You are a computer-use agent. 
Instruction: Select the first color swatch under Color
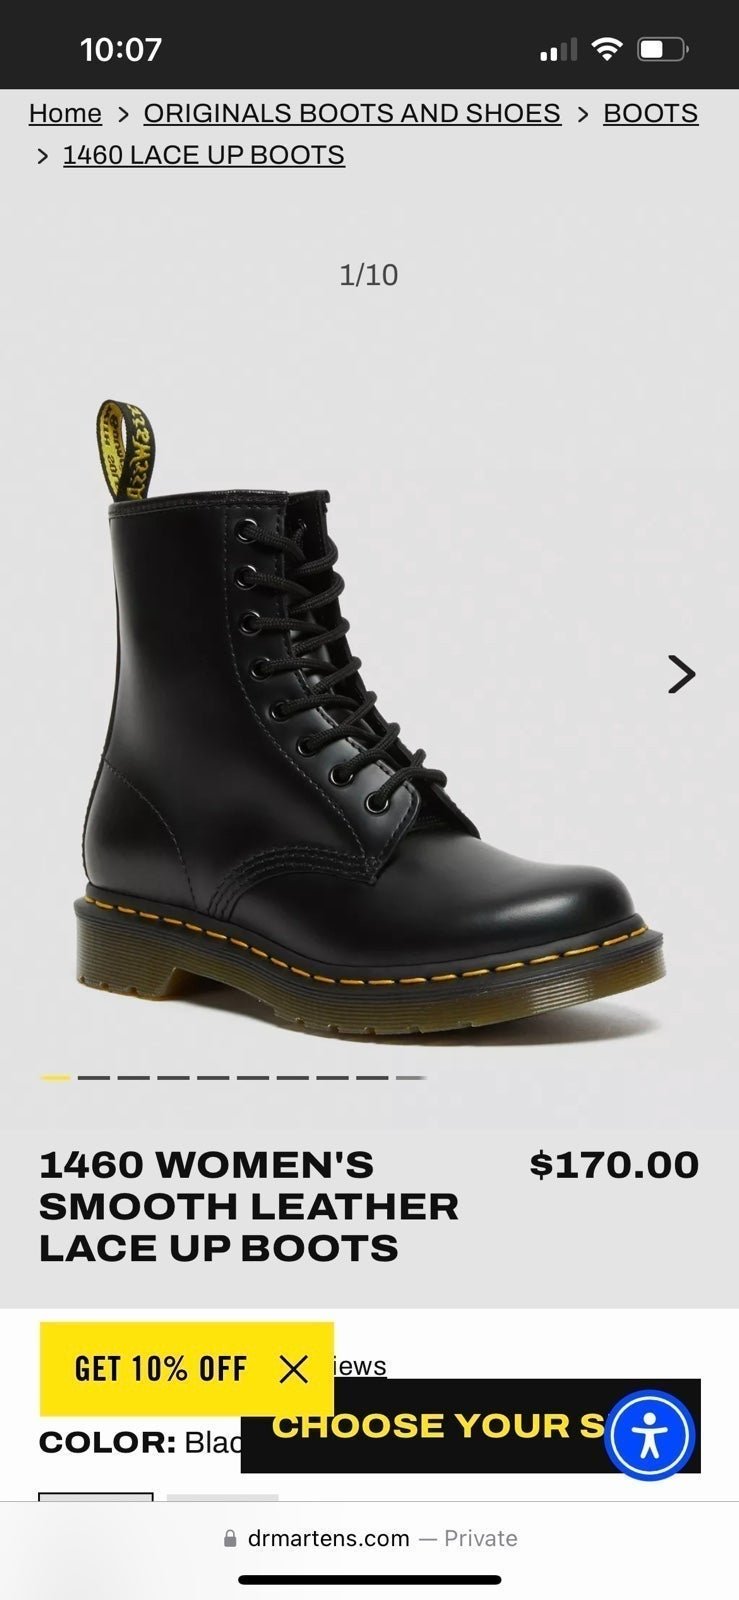[x=96, y=1497]
